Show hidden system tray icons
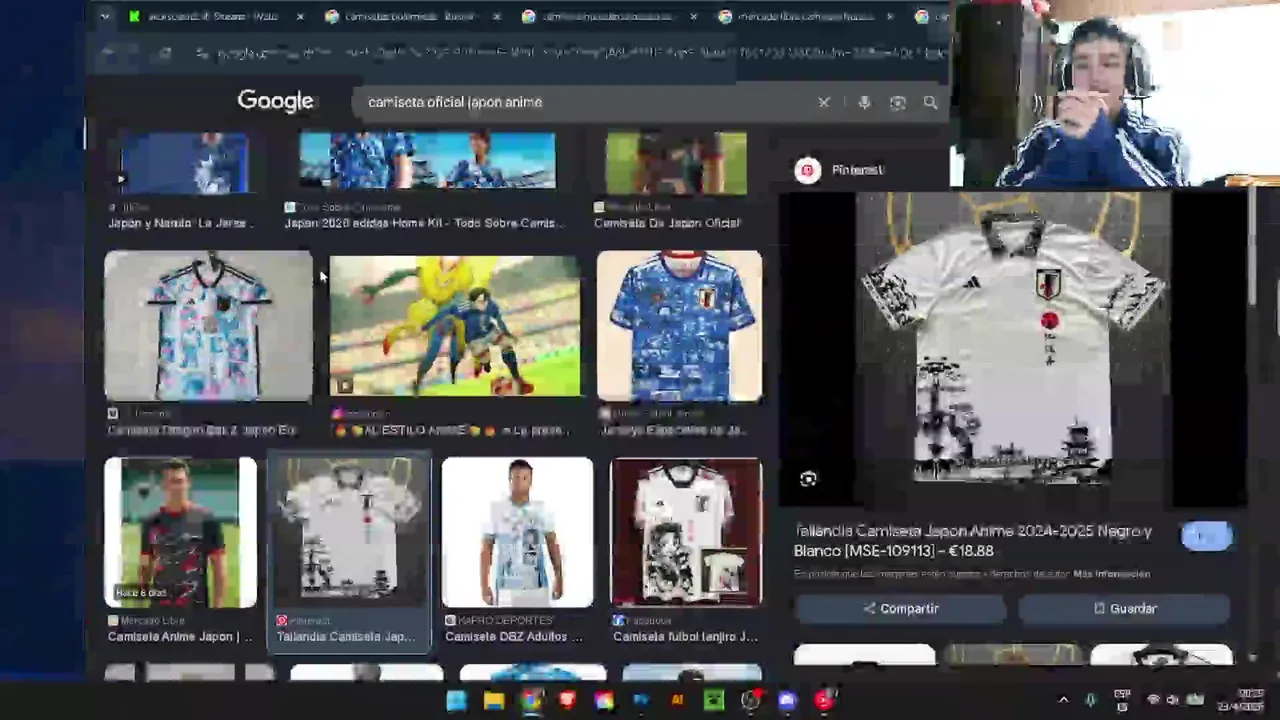Screen dimensions: 1280x720 tap(1063, 700)
